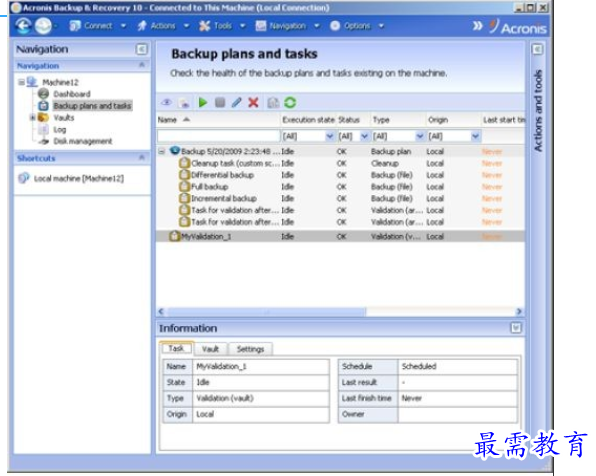Click the horizontal scrollbar left arrow
This screenshot has width=596, height=476.
click(x=161, y=311)
